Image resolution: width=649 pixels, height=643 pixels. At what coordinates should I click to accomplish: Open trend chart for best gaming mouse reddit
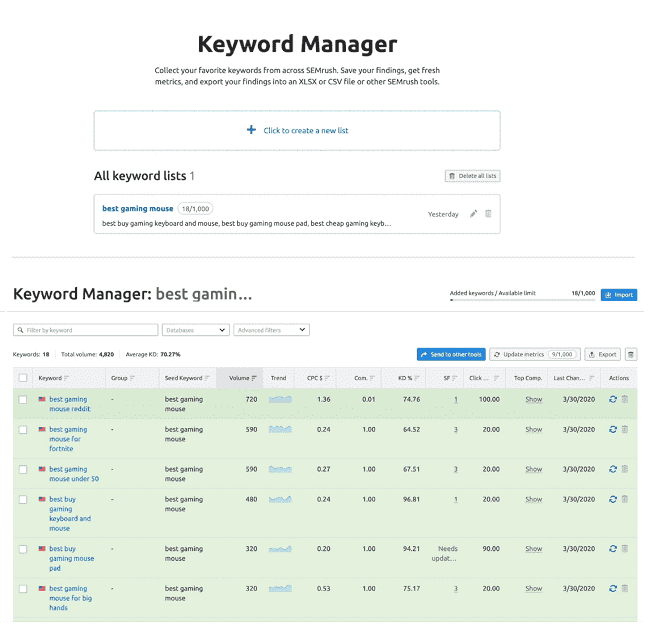tap(280, 399)
